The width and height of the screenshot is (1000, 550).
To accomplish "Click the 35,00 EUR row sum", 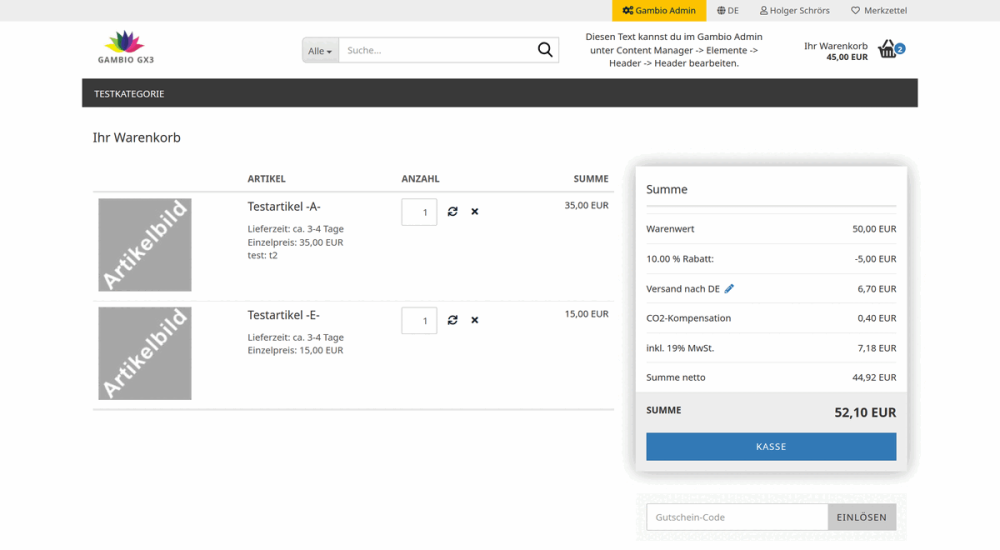I will tap(586, 205).
